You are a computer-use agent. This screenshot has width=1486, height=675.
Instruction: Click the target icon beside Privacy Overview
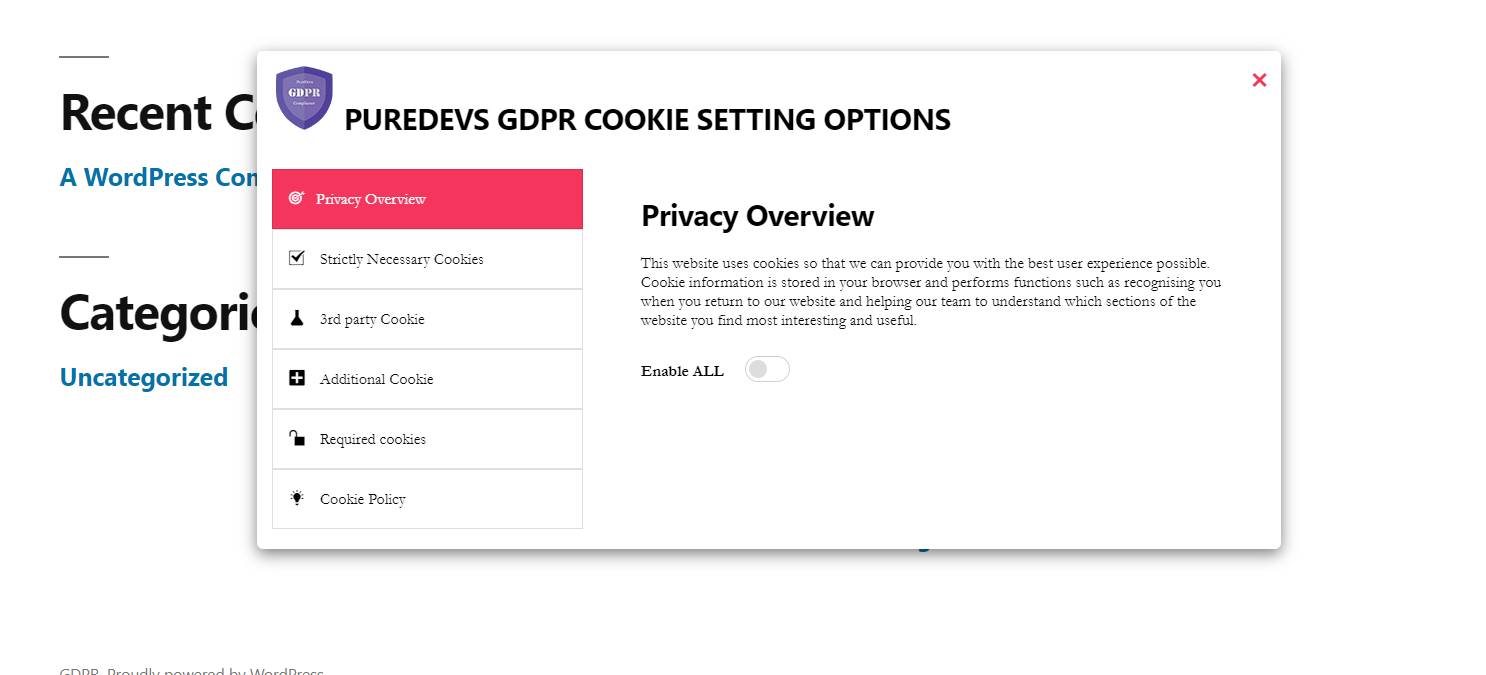point(297,198)
